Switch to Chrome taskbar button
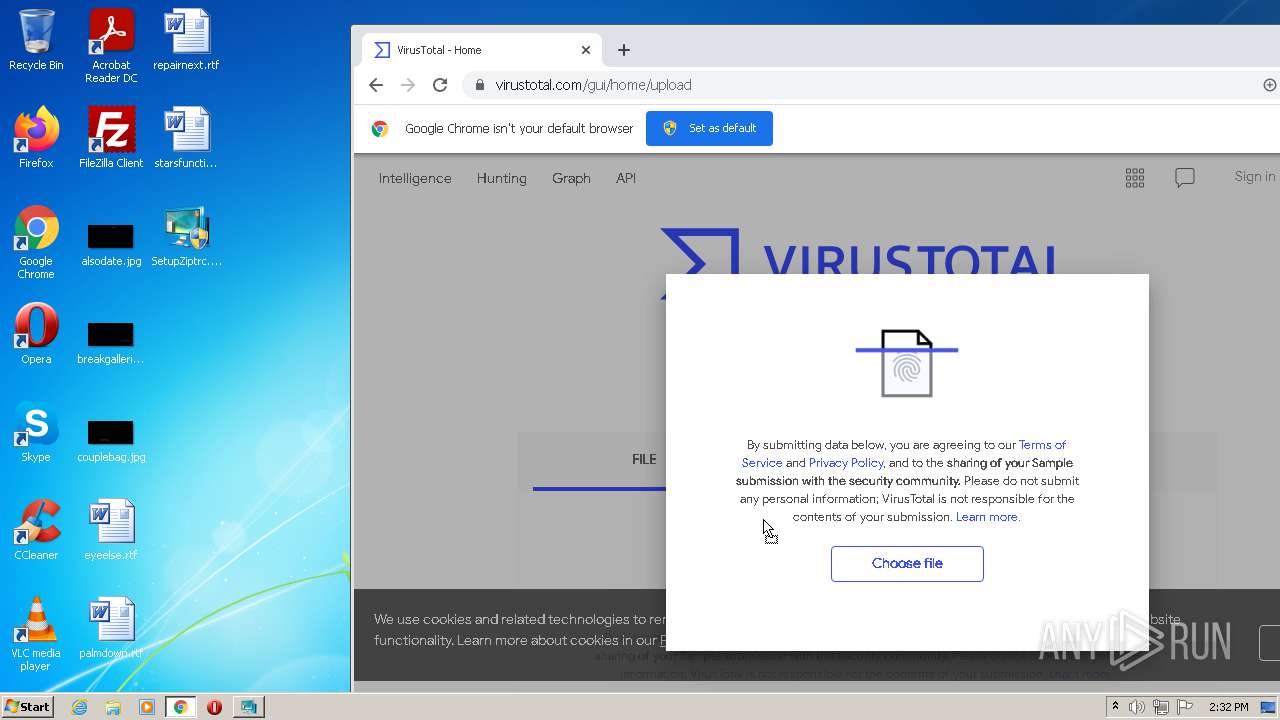 [x=180, y=707]
